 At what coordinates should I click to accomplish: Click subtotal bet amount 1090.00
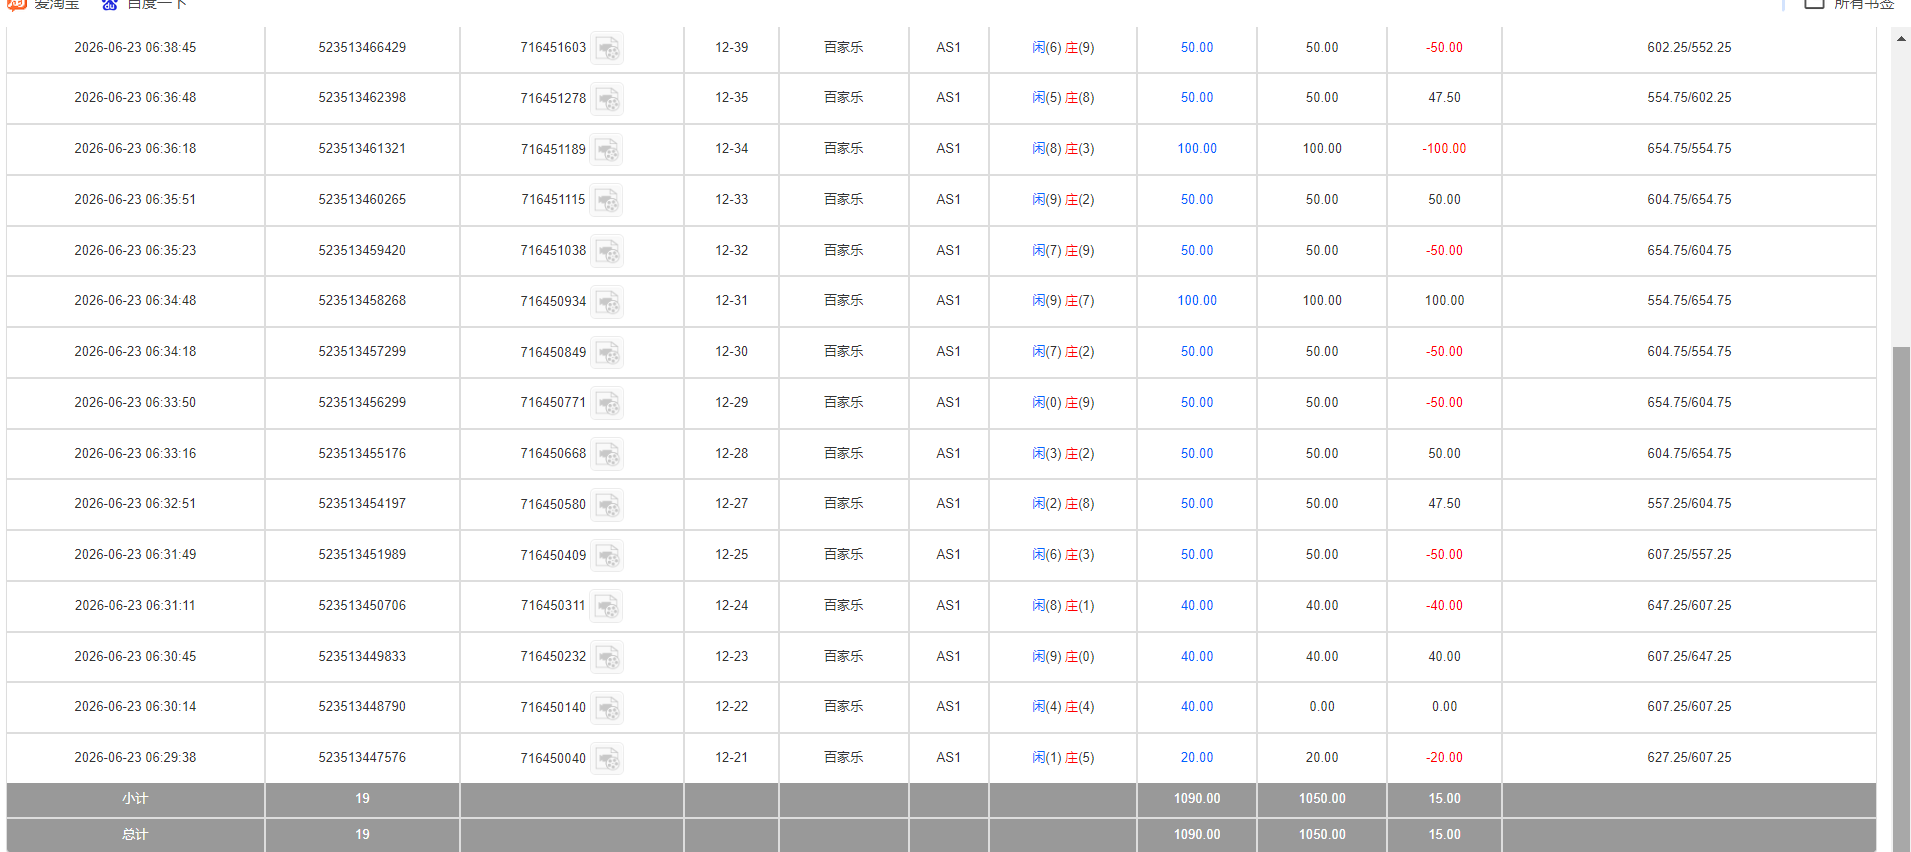click(x=1197, y=799)
